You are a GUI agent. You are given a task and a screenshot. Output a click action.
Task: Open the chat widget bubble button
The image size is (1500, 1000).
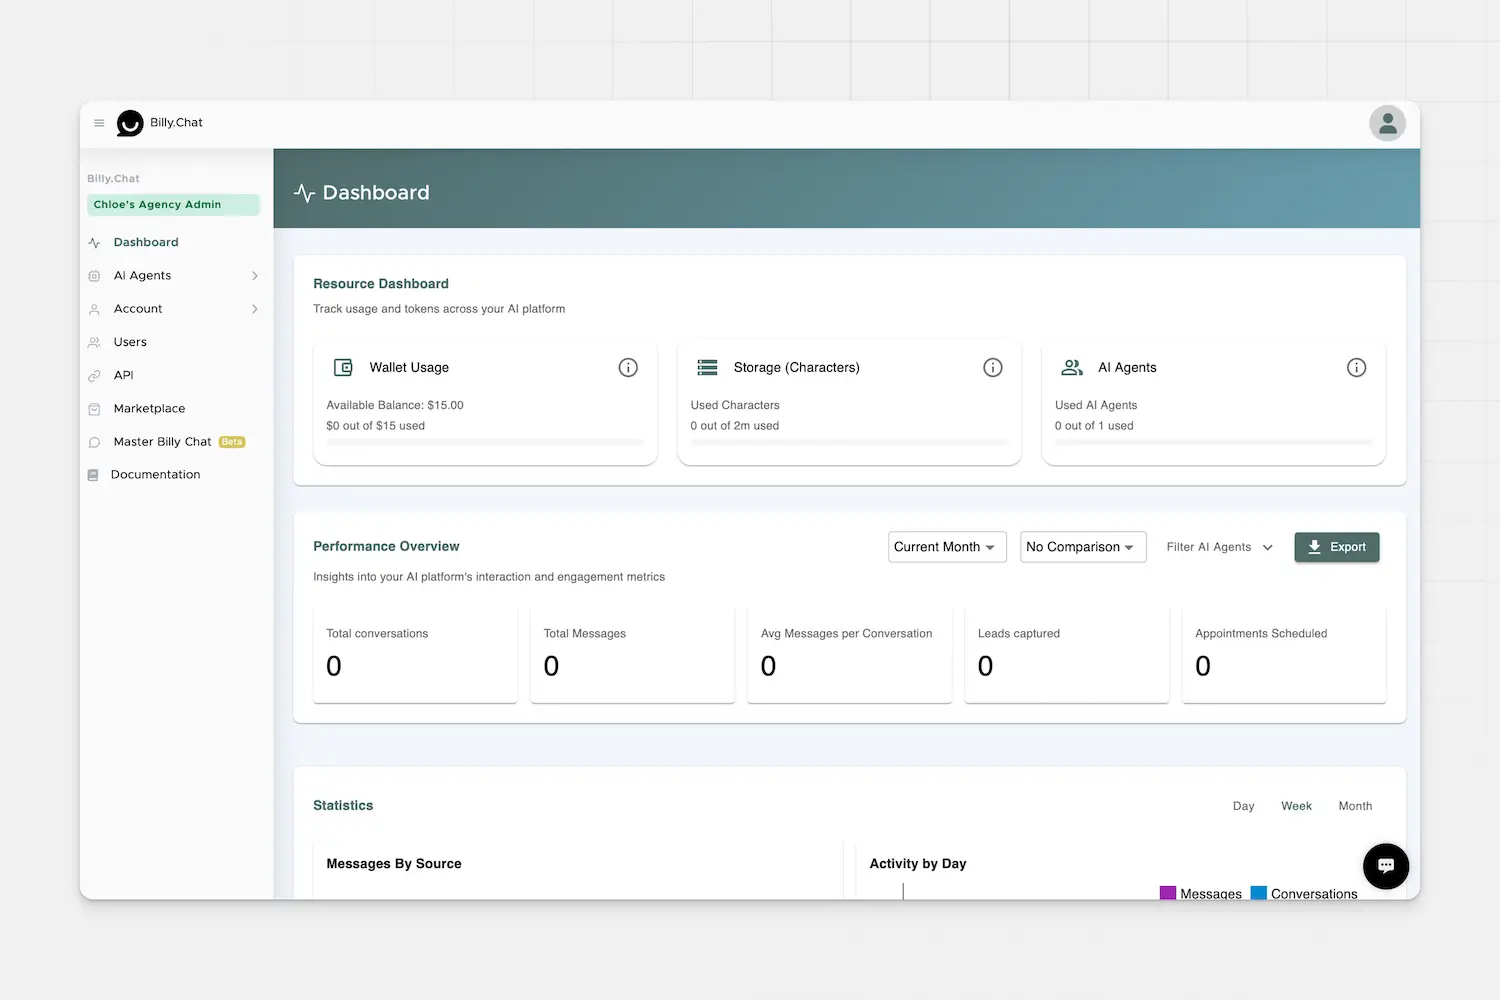coord(1386,866)
